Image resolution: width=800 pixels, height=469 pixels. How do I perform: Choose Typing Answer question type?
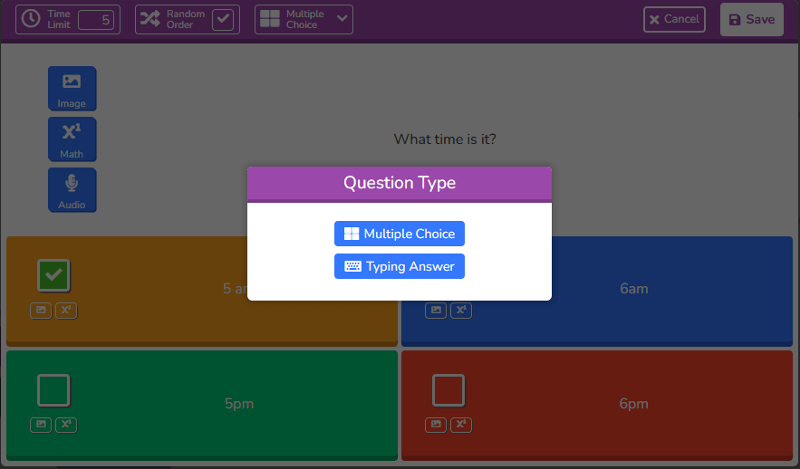pyautogui.click(x=399, y=266)
